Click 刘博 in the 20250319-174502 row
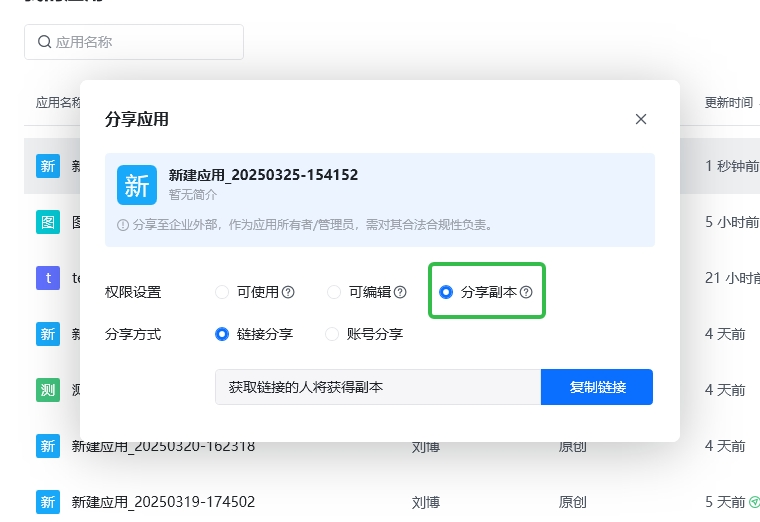This screenshot has height=522, width=760. 426,502
